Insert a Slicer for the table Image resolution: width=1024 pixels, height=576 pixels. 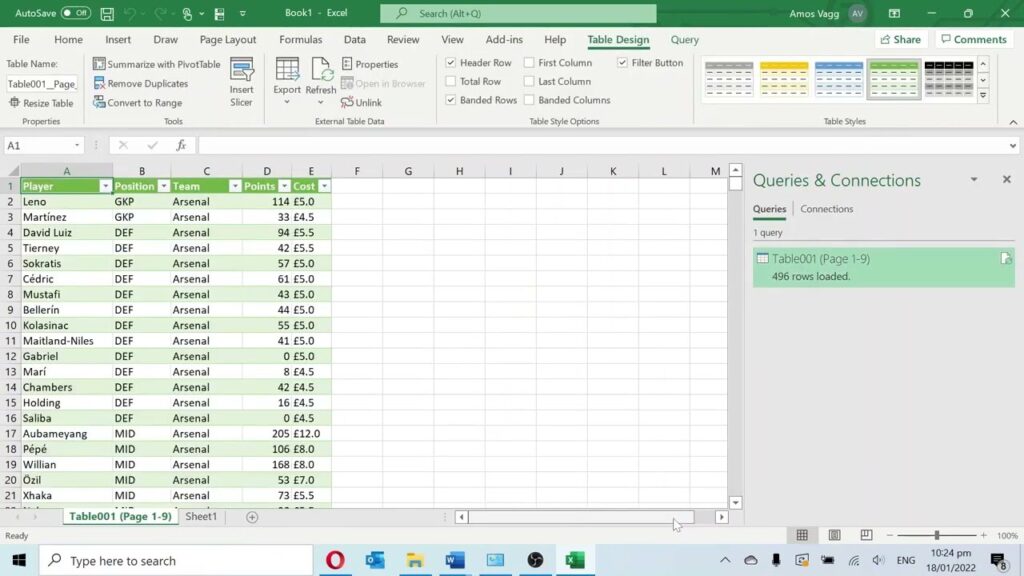coord(241,82)
